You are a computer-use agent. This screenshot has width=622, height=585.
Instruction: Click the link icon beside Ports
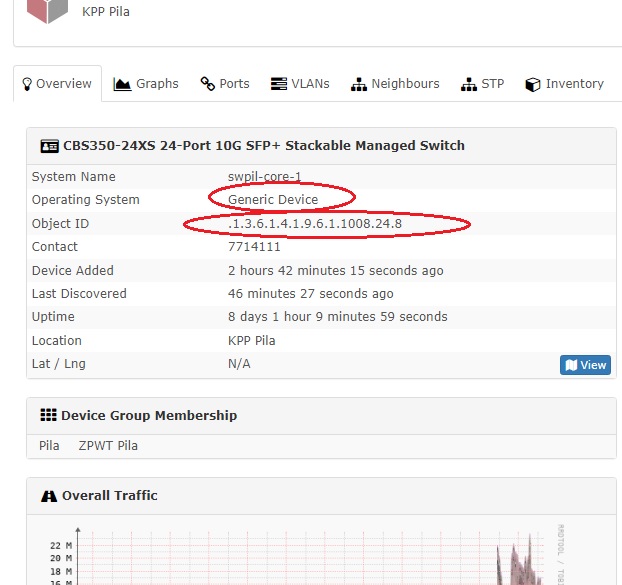(x=207, y=84)
